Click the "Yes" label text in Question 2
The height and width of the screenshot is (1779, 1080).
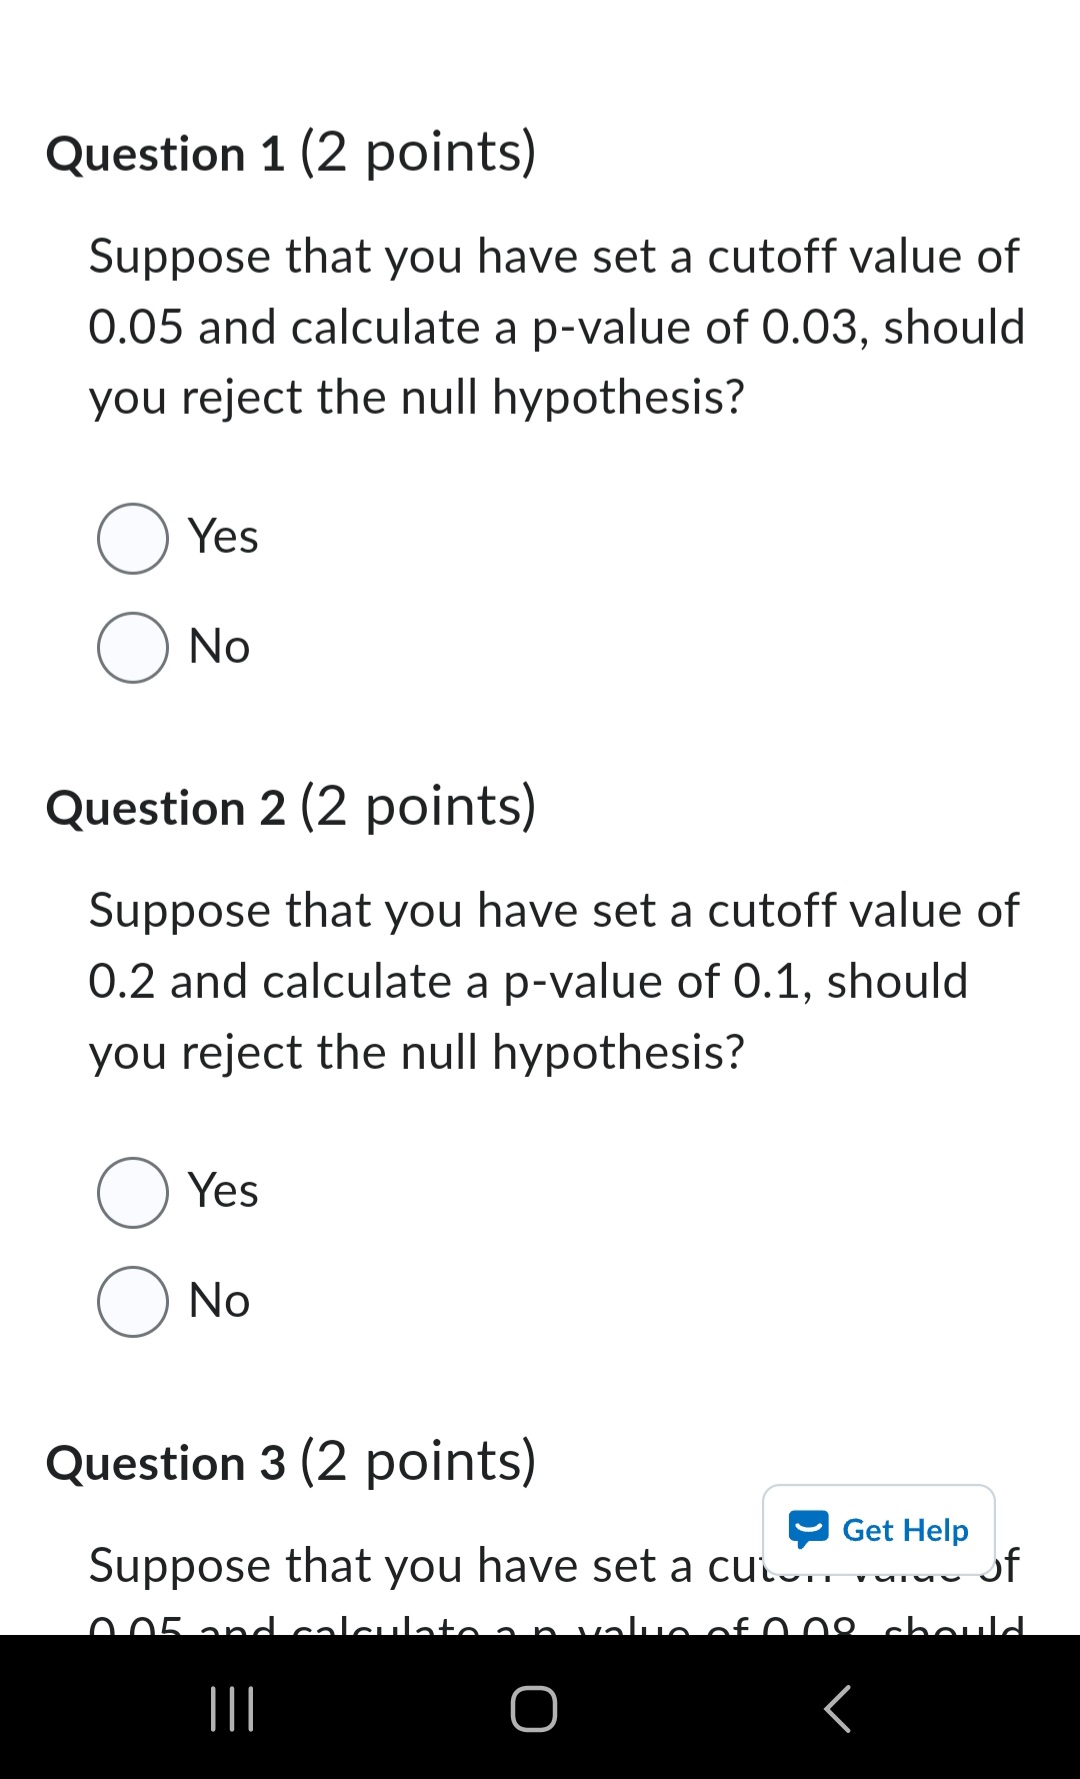coord(223,1191)
